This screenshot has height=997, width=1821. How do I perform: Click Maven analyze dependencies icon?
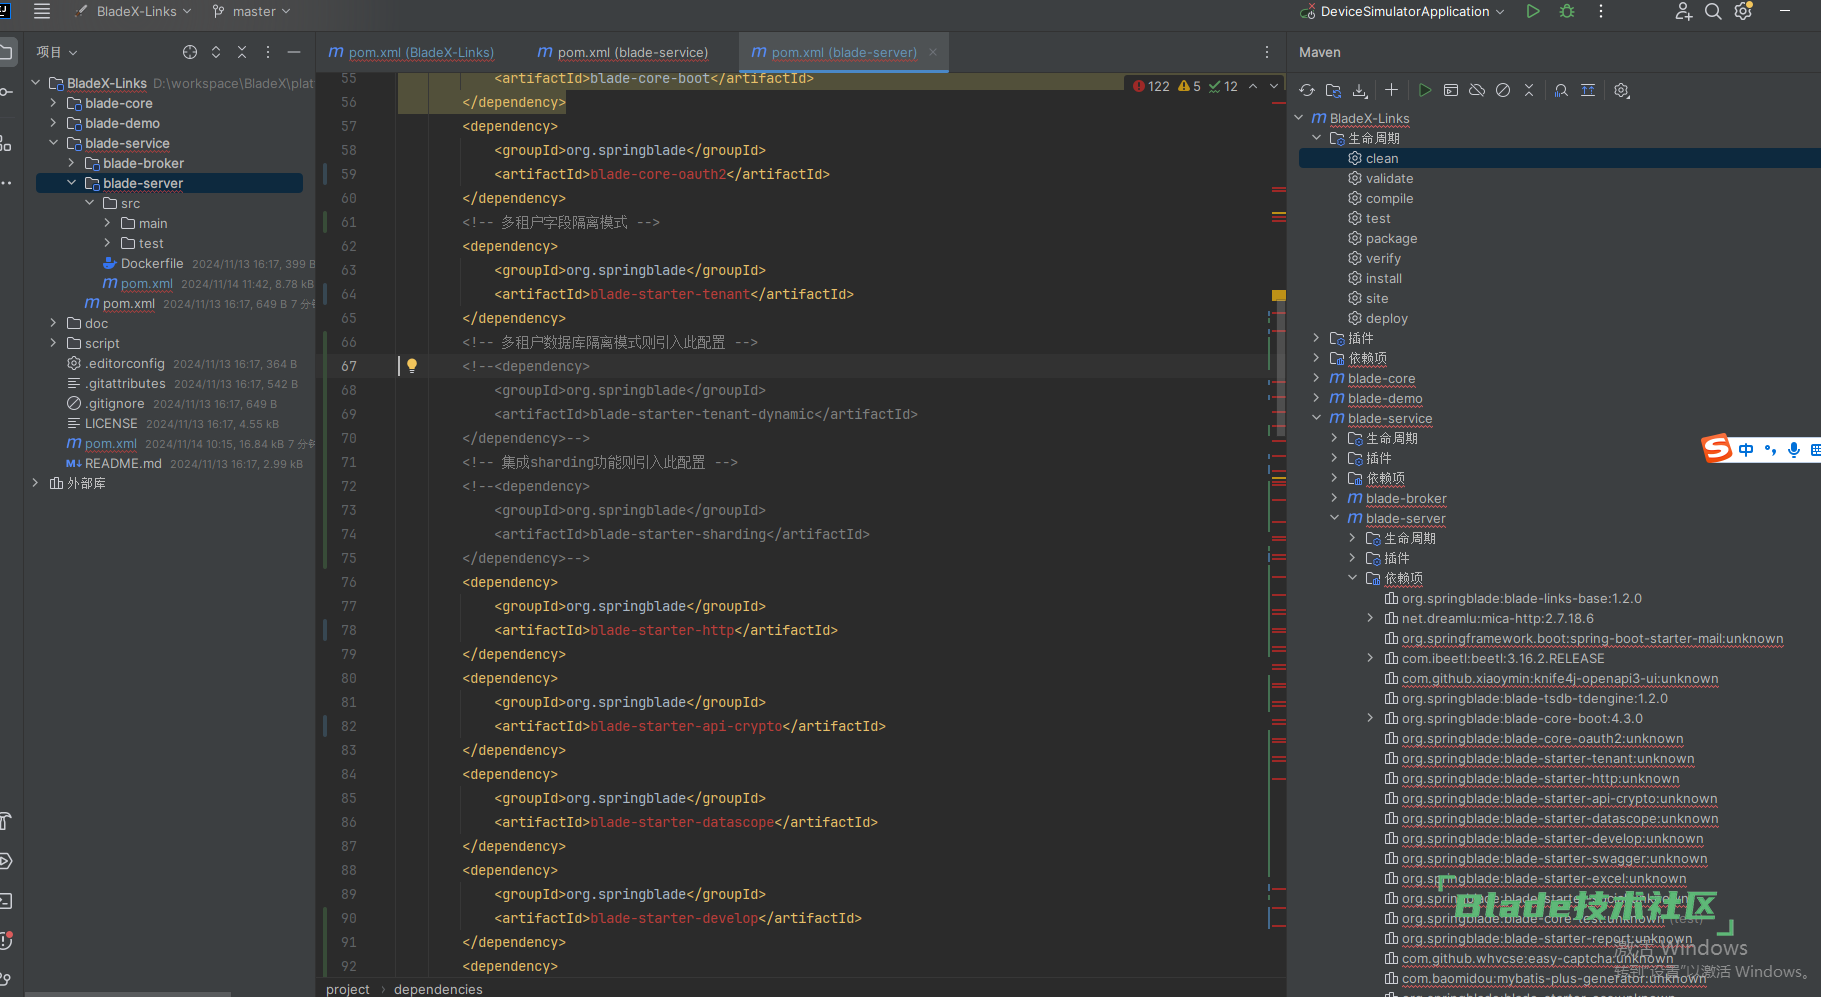pos(1561,90)
